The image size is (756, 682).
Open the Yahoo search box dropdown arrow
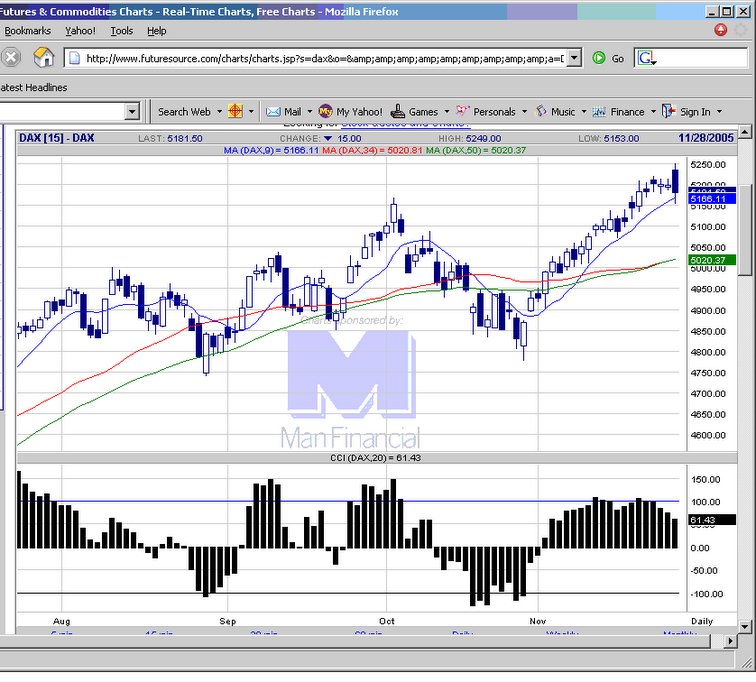[x=132, y=112]
